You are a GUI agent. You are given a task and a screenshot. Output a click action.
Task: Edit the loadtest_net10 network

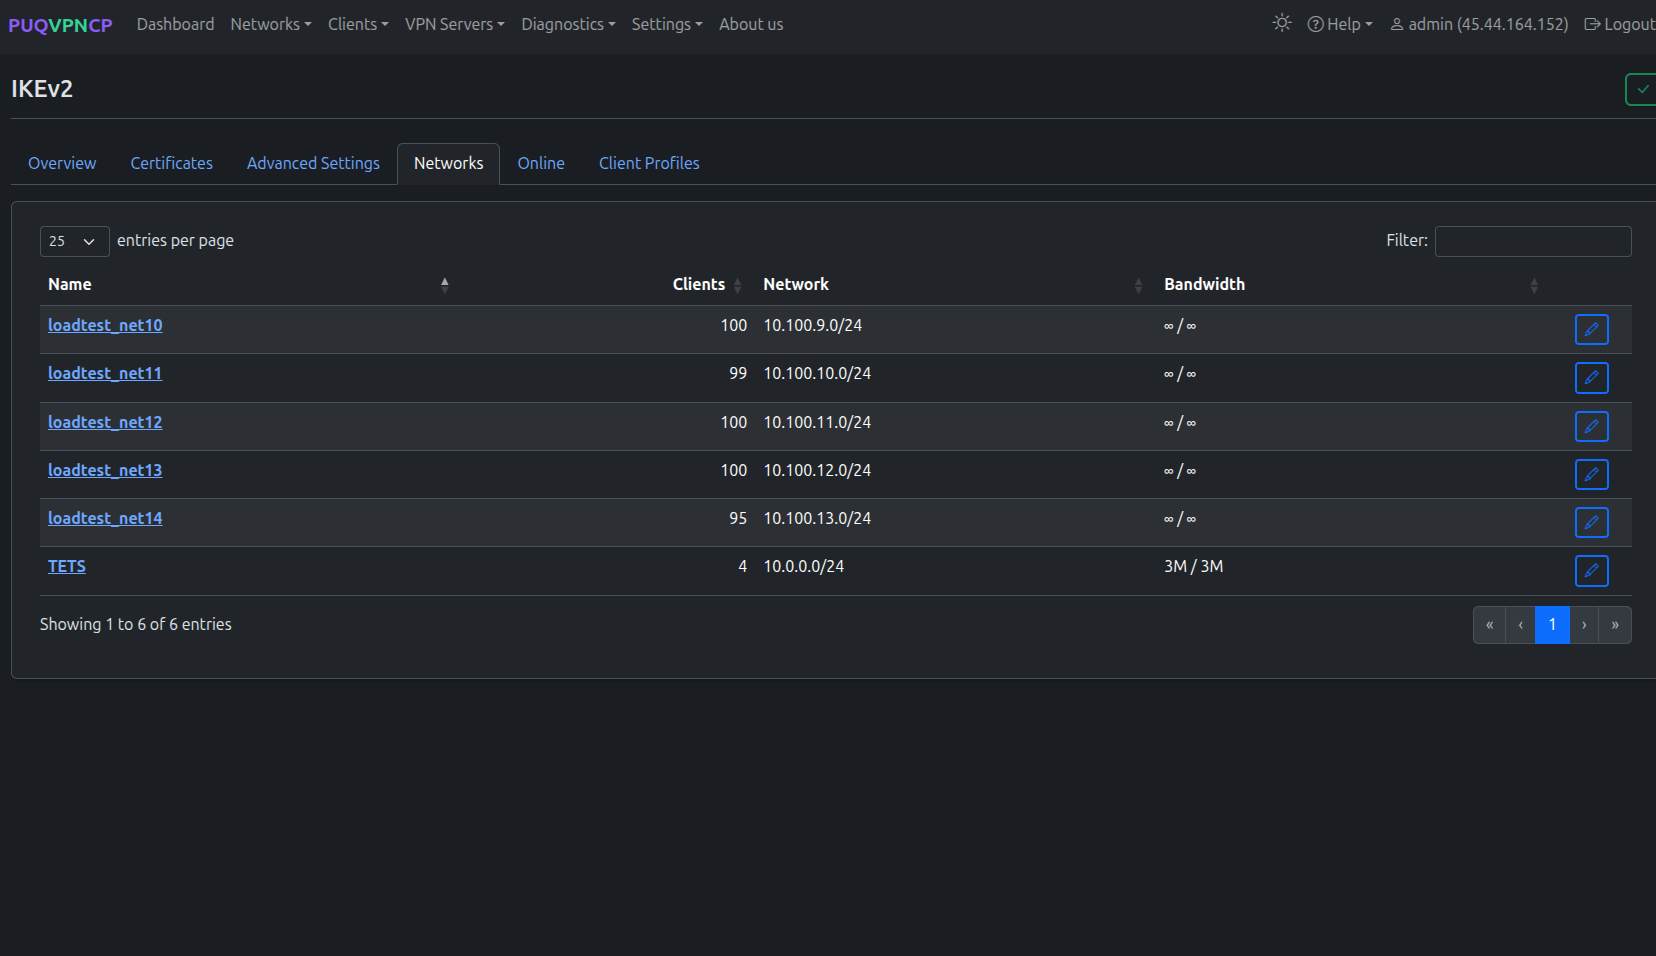(x=1591, y=329)
